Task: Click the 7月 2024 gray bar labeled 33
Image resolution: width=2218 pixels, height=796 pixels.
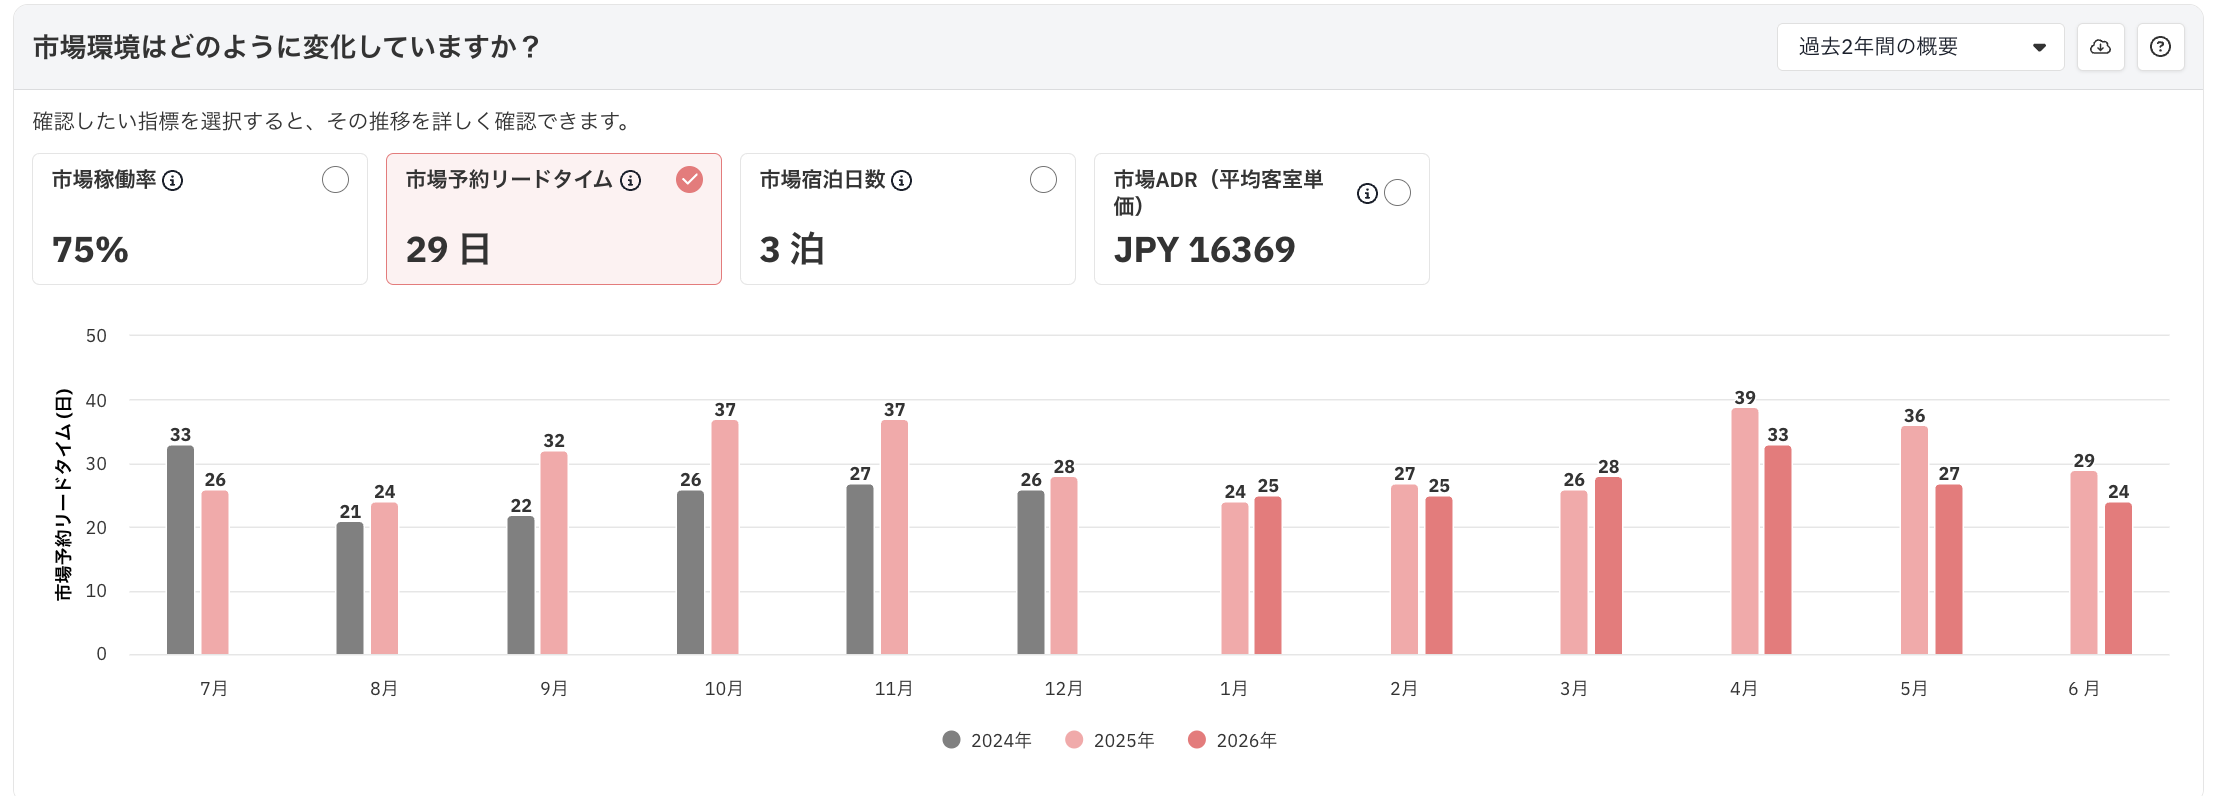Action: [x=180, y=550]
